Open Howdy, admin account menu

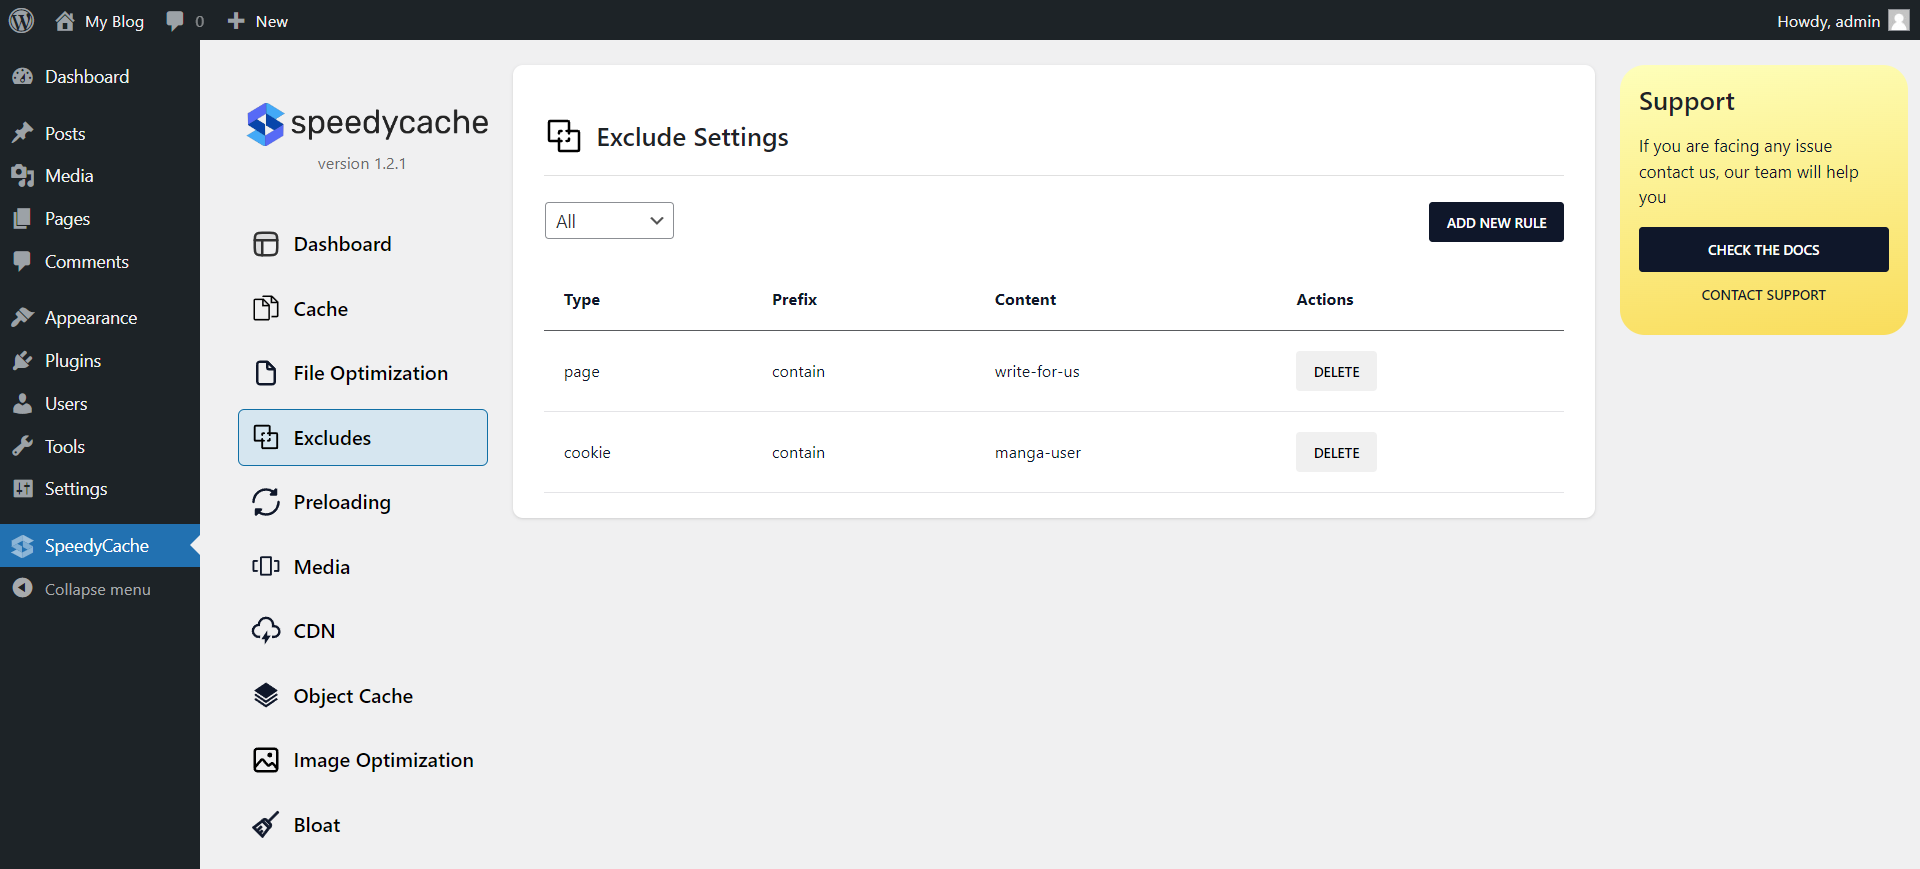pos(1842,21)
